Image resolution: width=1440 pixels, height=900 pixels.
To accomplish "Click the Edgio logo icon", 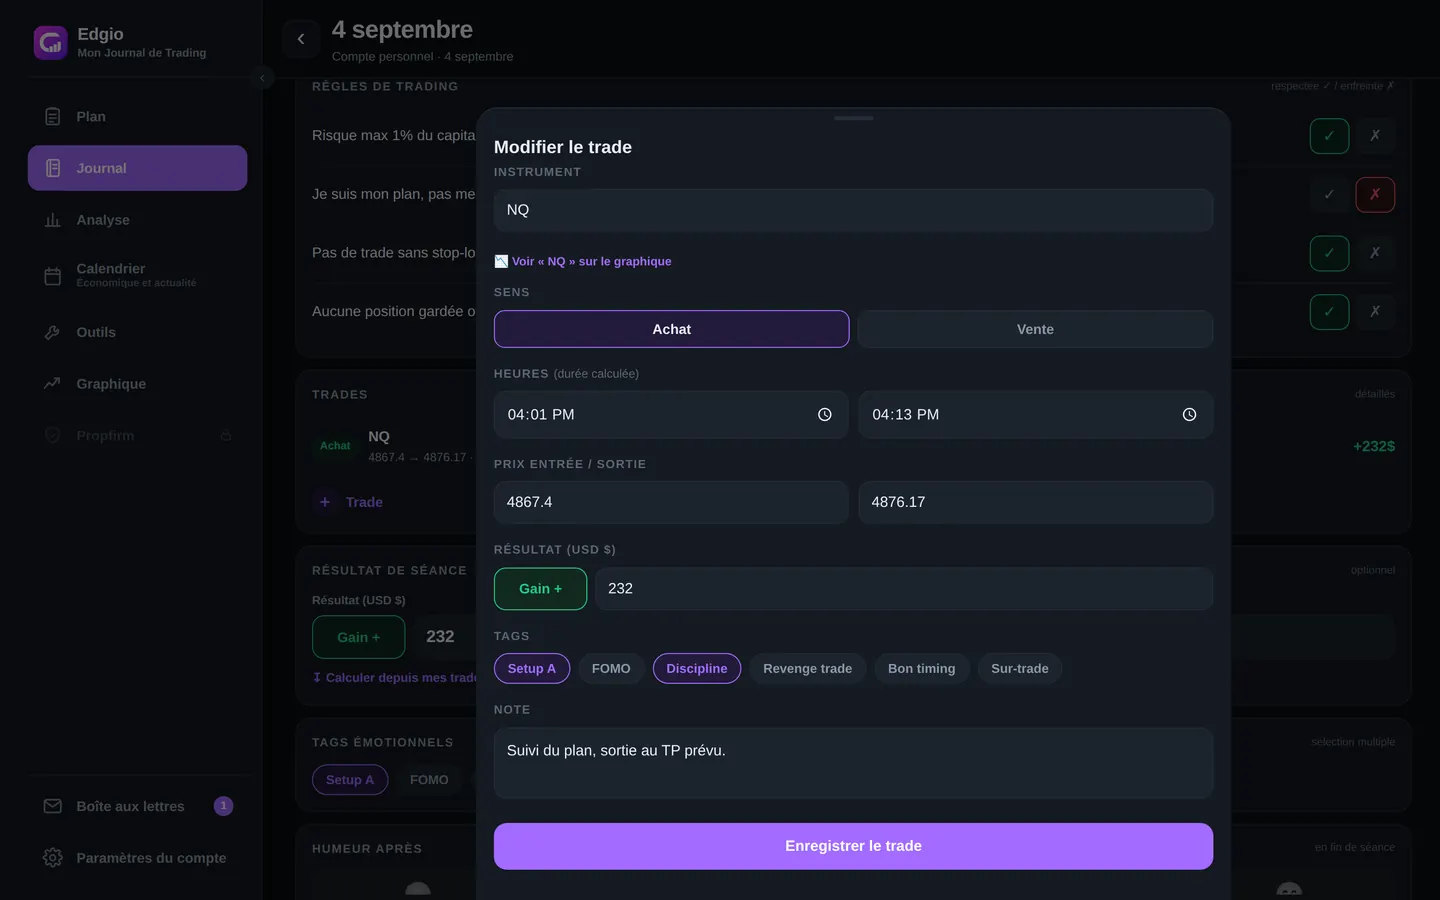I will click(51, 43).
